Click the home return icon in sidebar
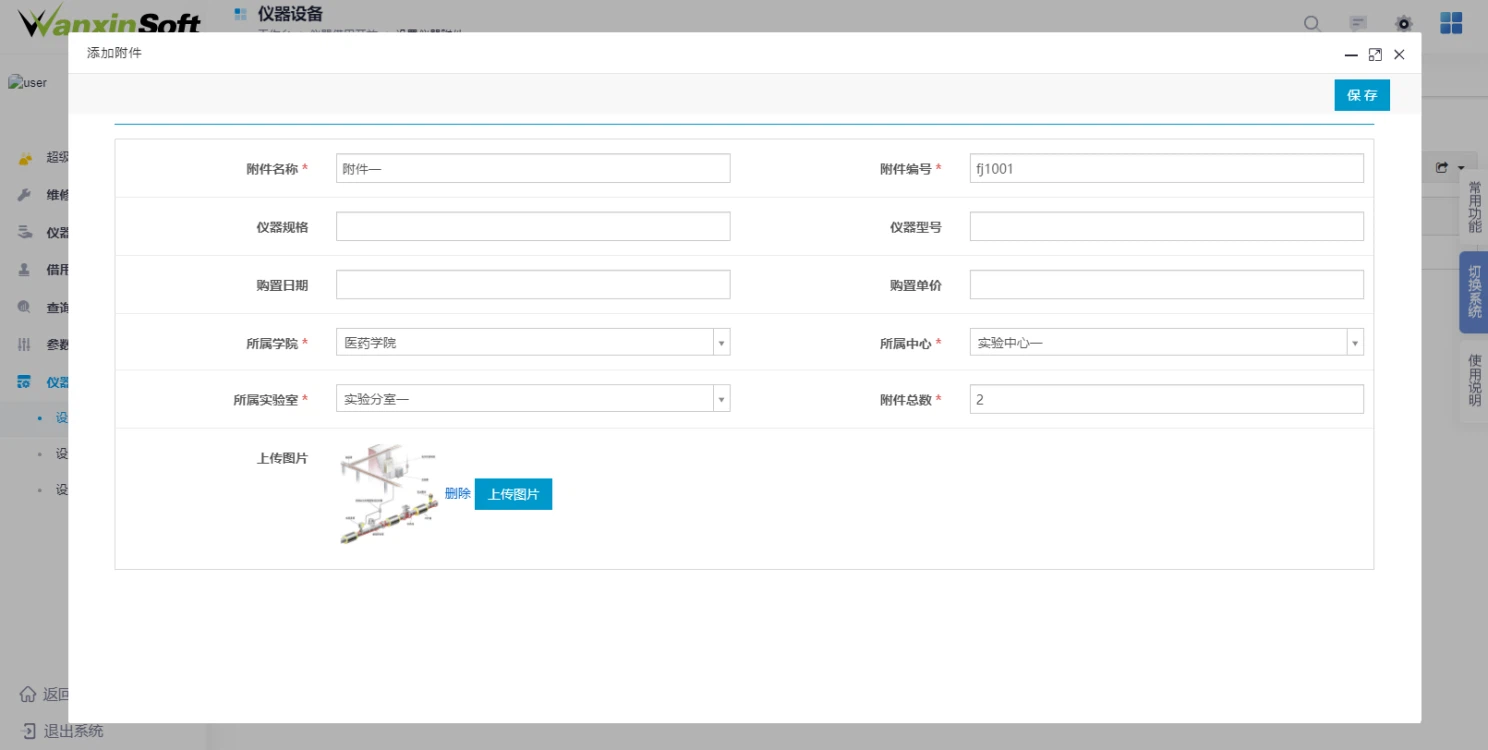Viewport: 1488px width, 750px height. [28, 694]
